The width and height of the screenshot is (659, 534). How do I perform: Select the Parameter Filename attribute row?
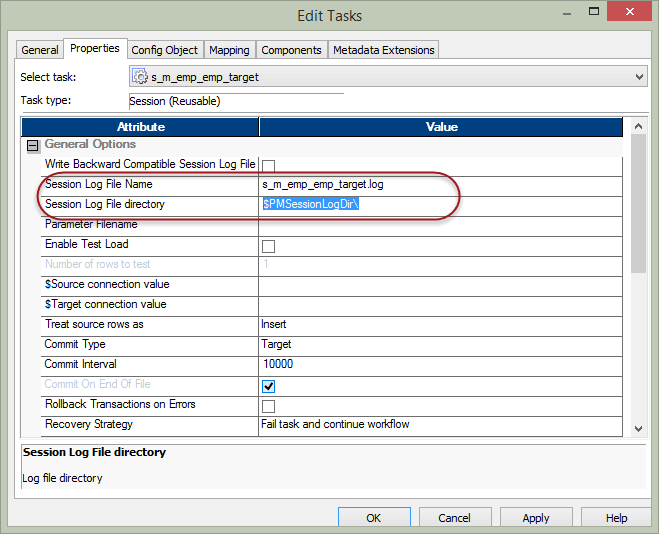91,224
